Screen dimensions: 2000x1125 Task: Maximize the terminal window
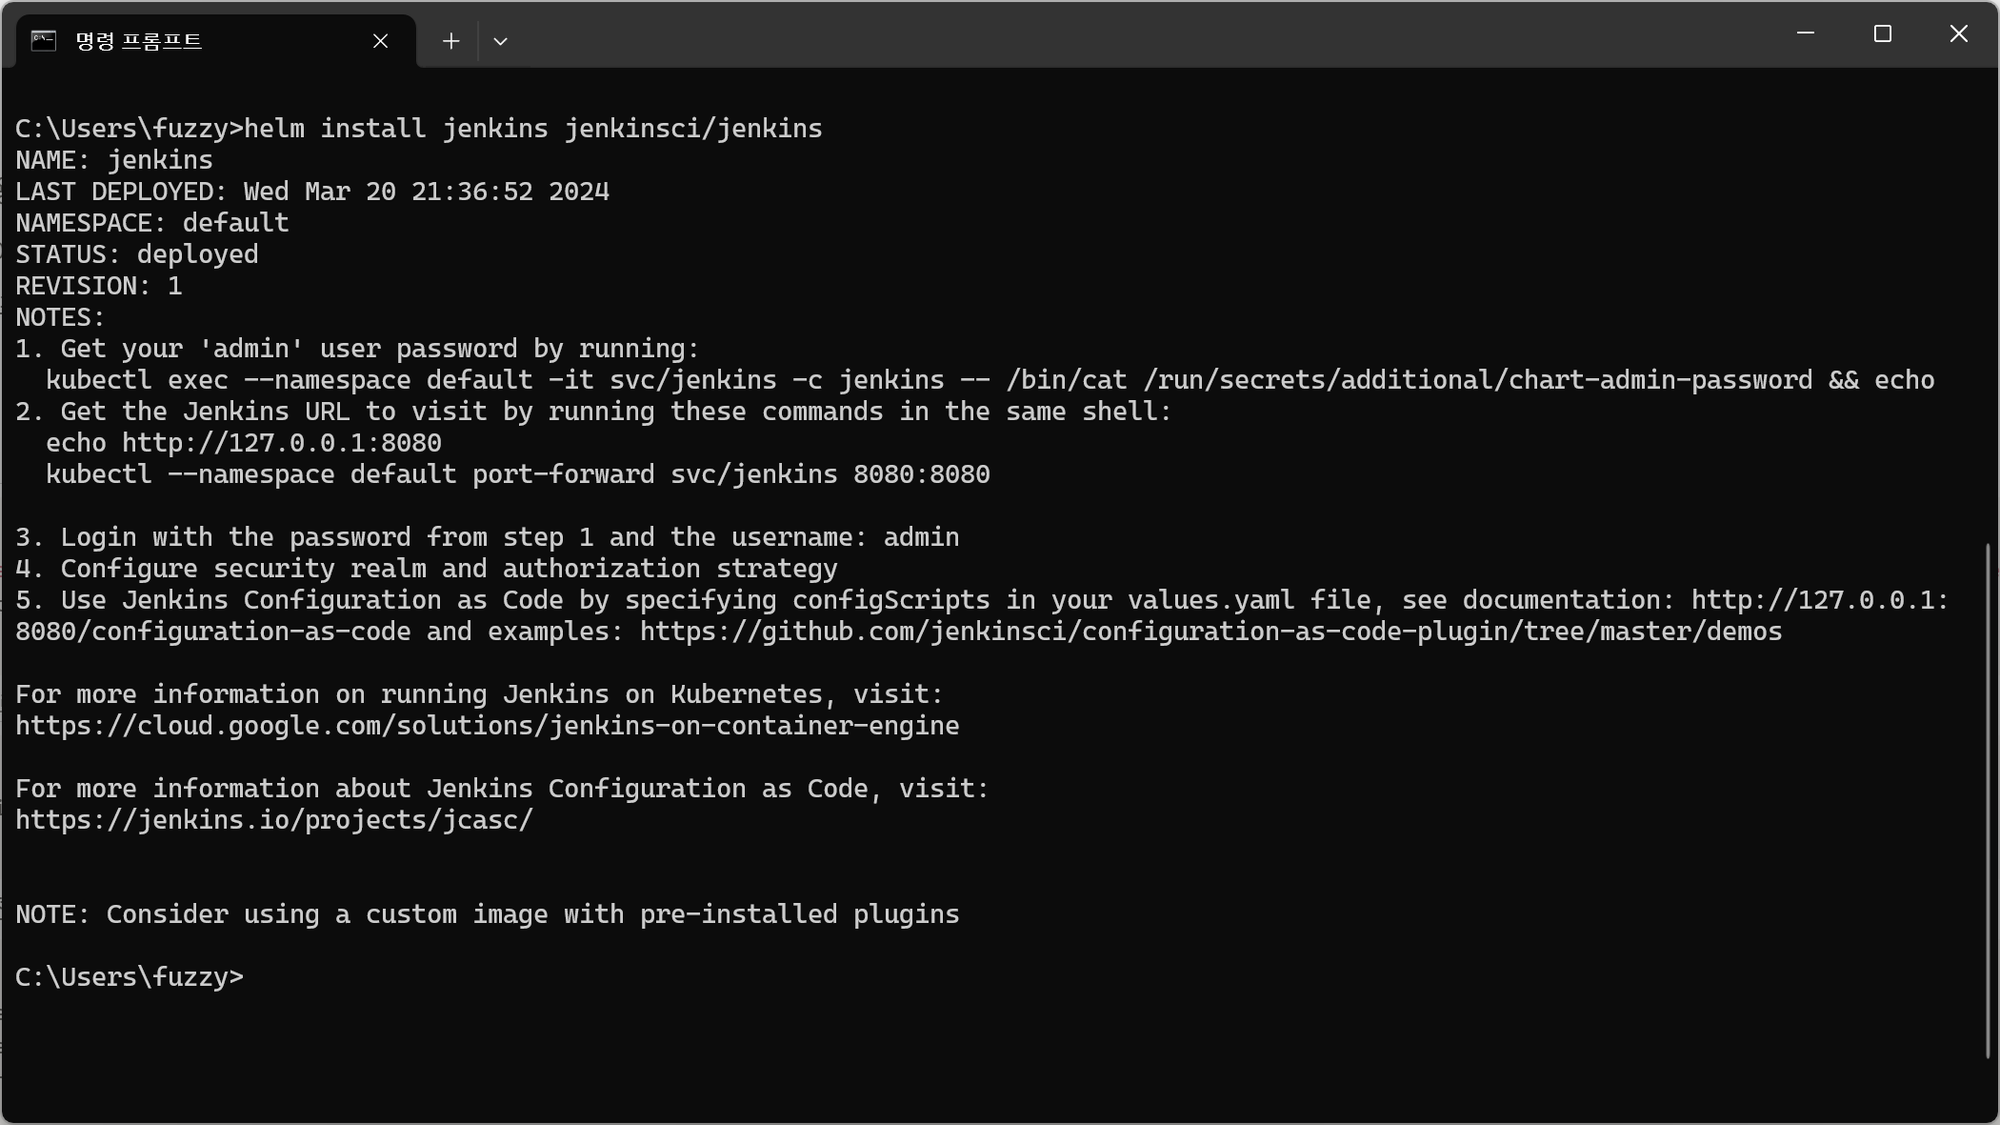1882,34
